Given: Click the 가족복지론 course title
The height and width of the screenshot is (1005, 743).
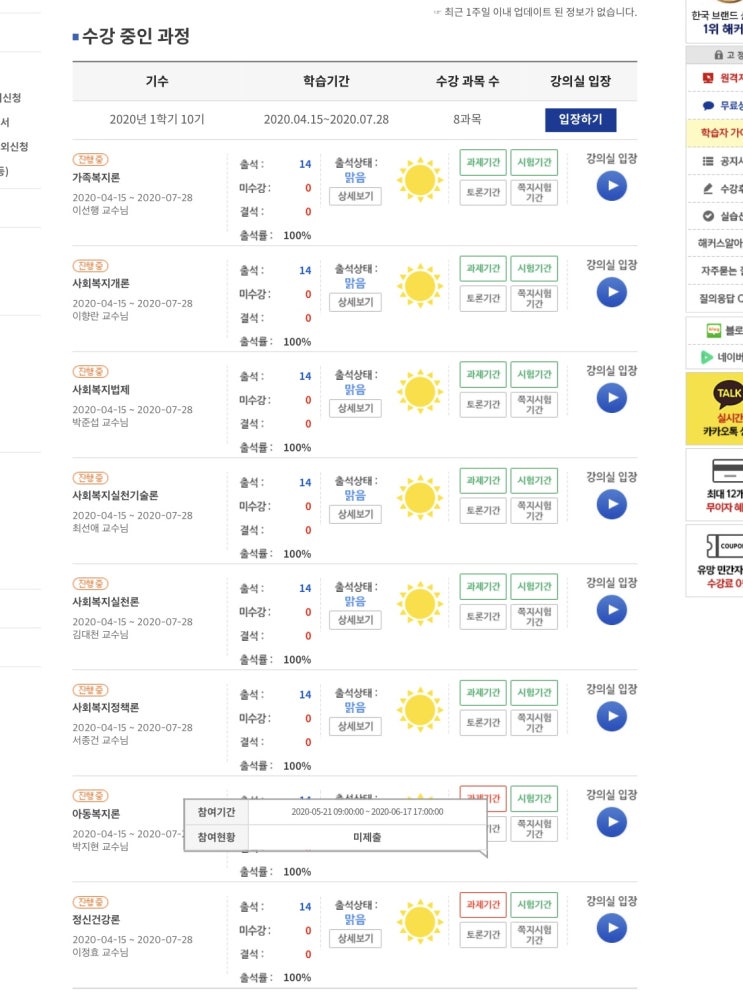Looking at the screenshot, I should 96,178.
